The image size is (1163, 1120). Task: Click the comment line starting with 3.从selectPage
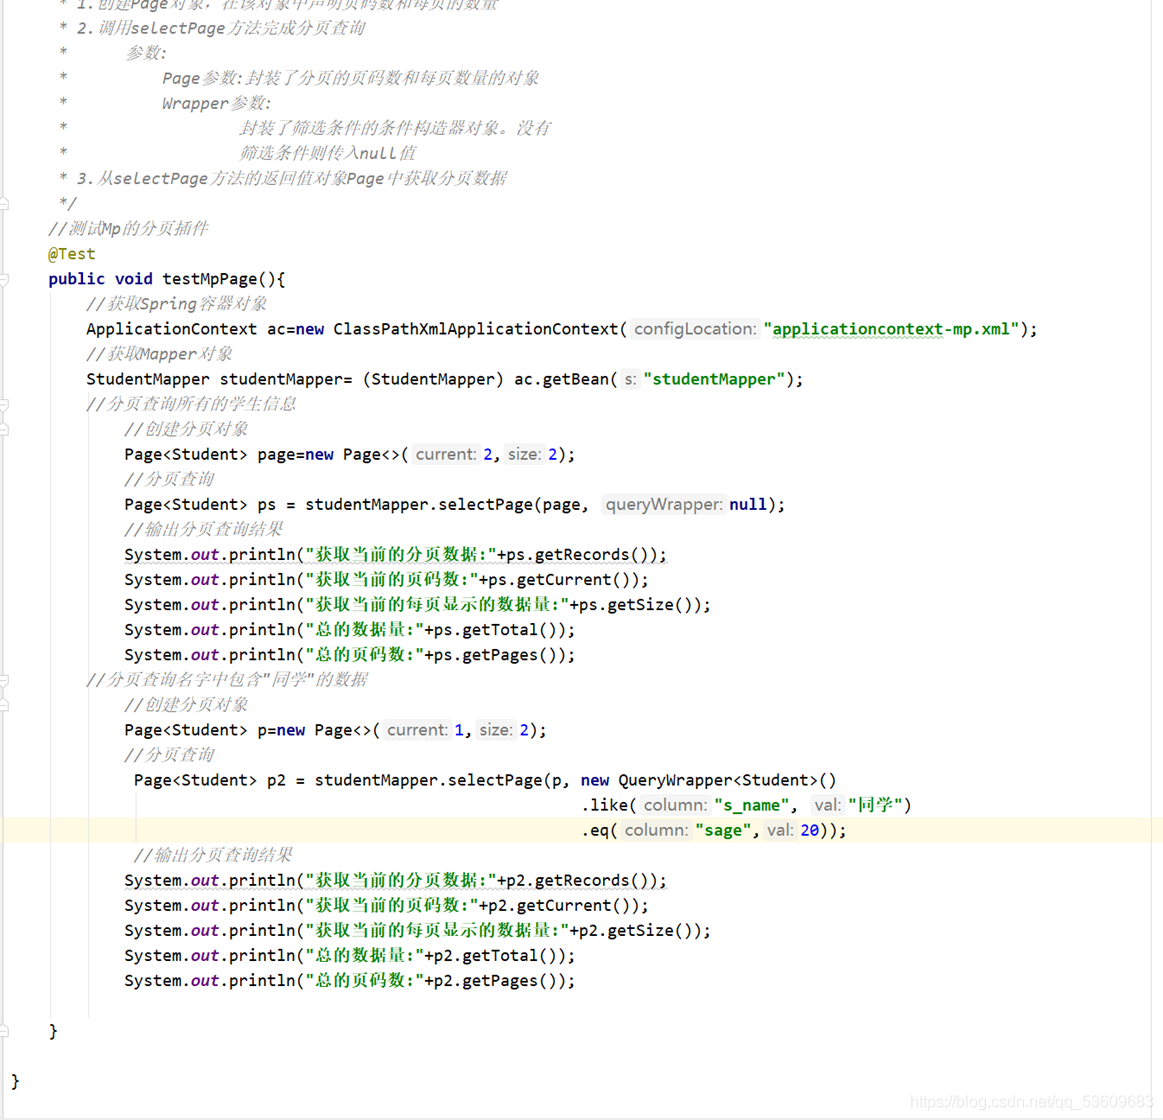[291, 179]
